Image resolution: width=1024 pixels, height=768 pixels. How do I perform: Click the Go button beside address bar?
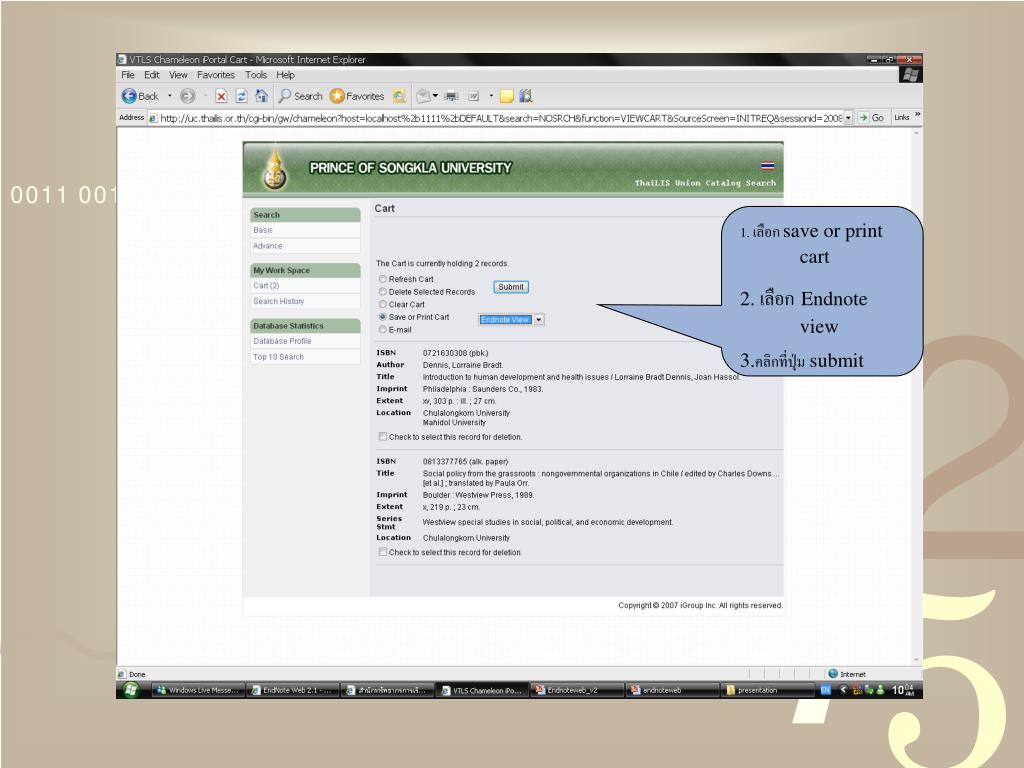(871, 118)
